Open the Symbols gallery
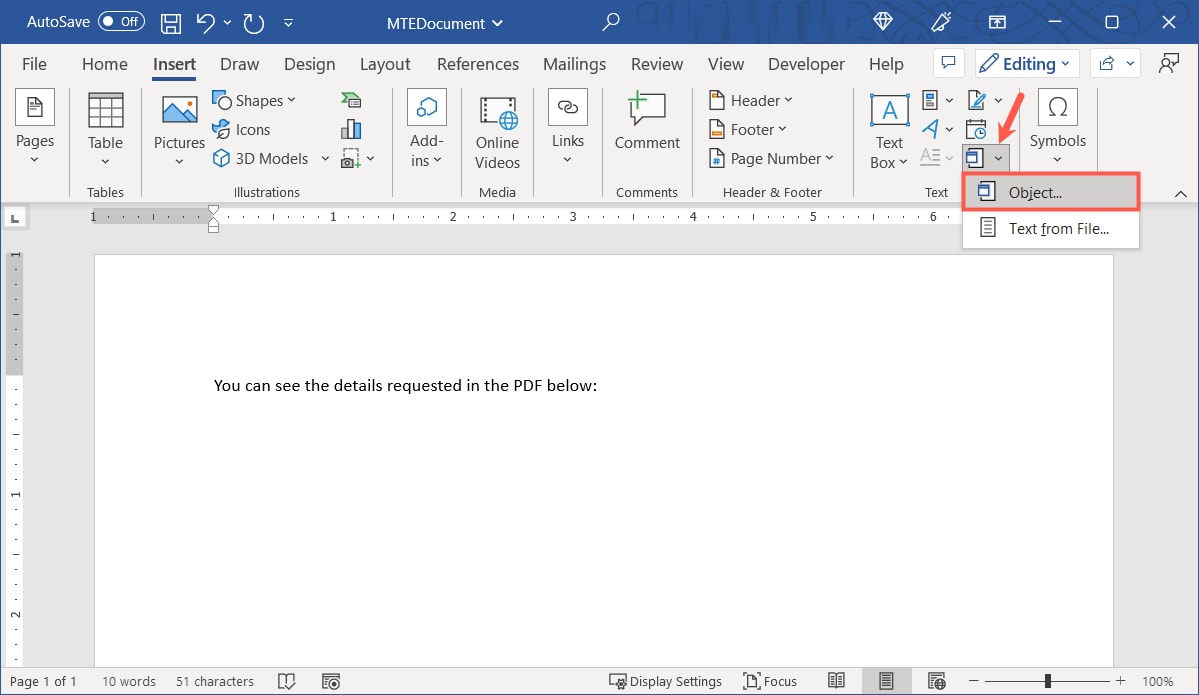 coord(1057,128)
